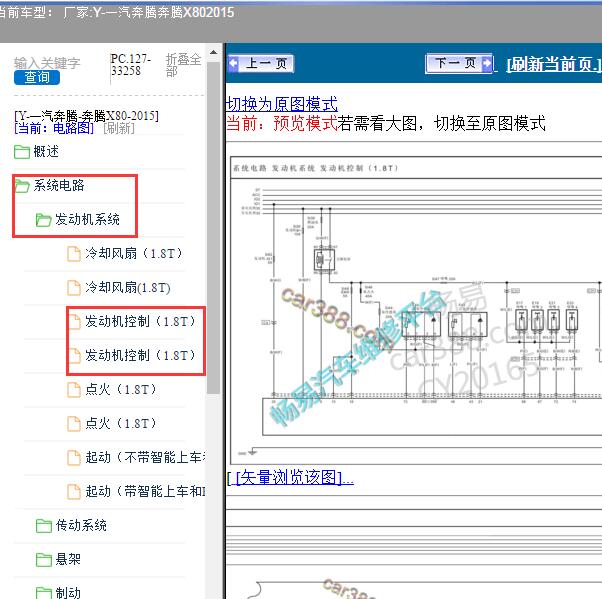Viewport: 602px width, 599px height.
Task: Open the first 发动机控制（1.8T） entry
Action: [x=140, y=321]
